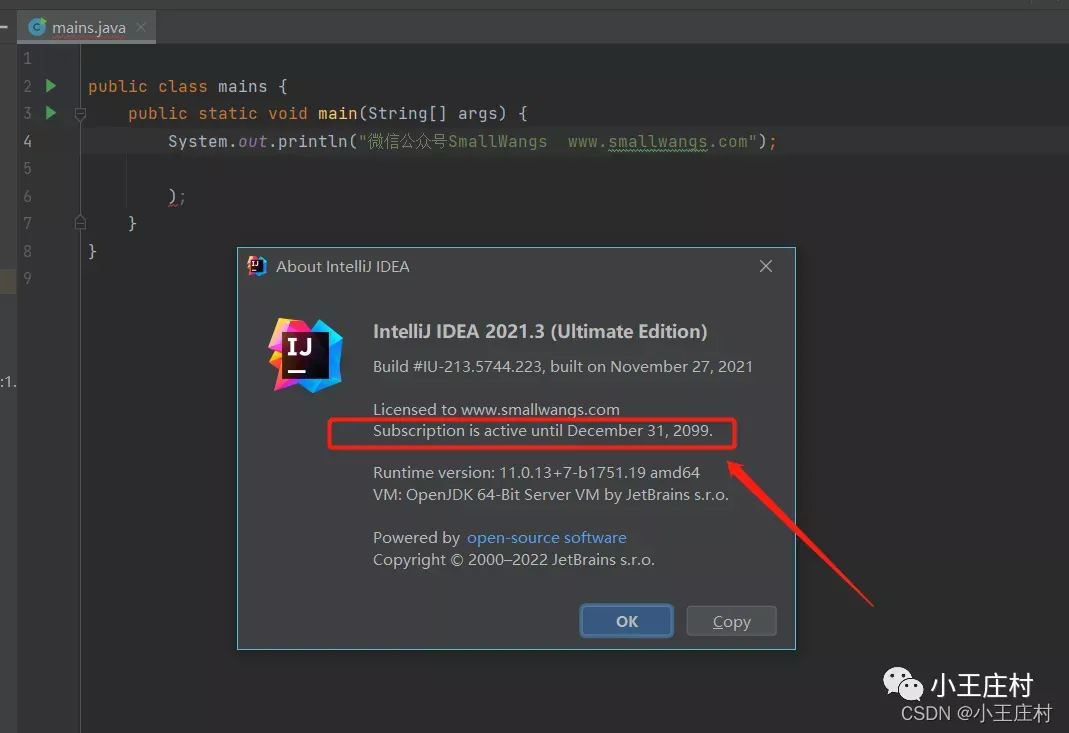
Task: Click the System.out.println code line
Action: [x=472, y=141]
